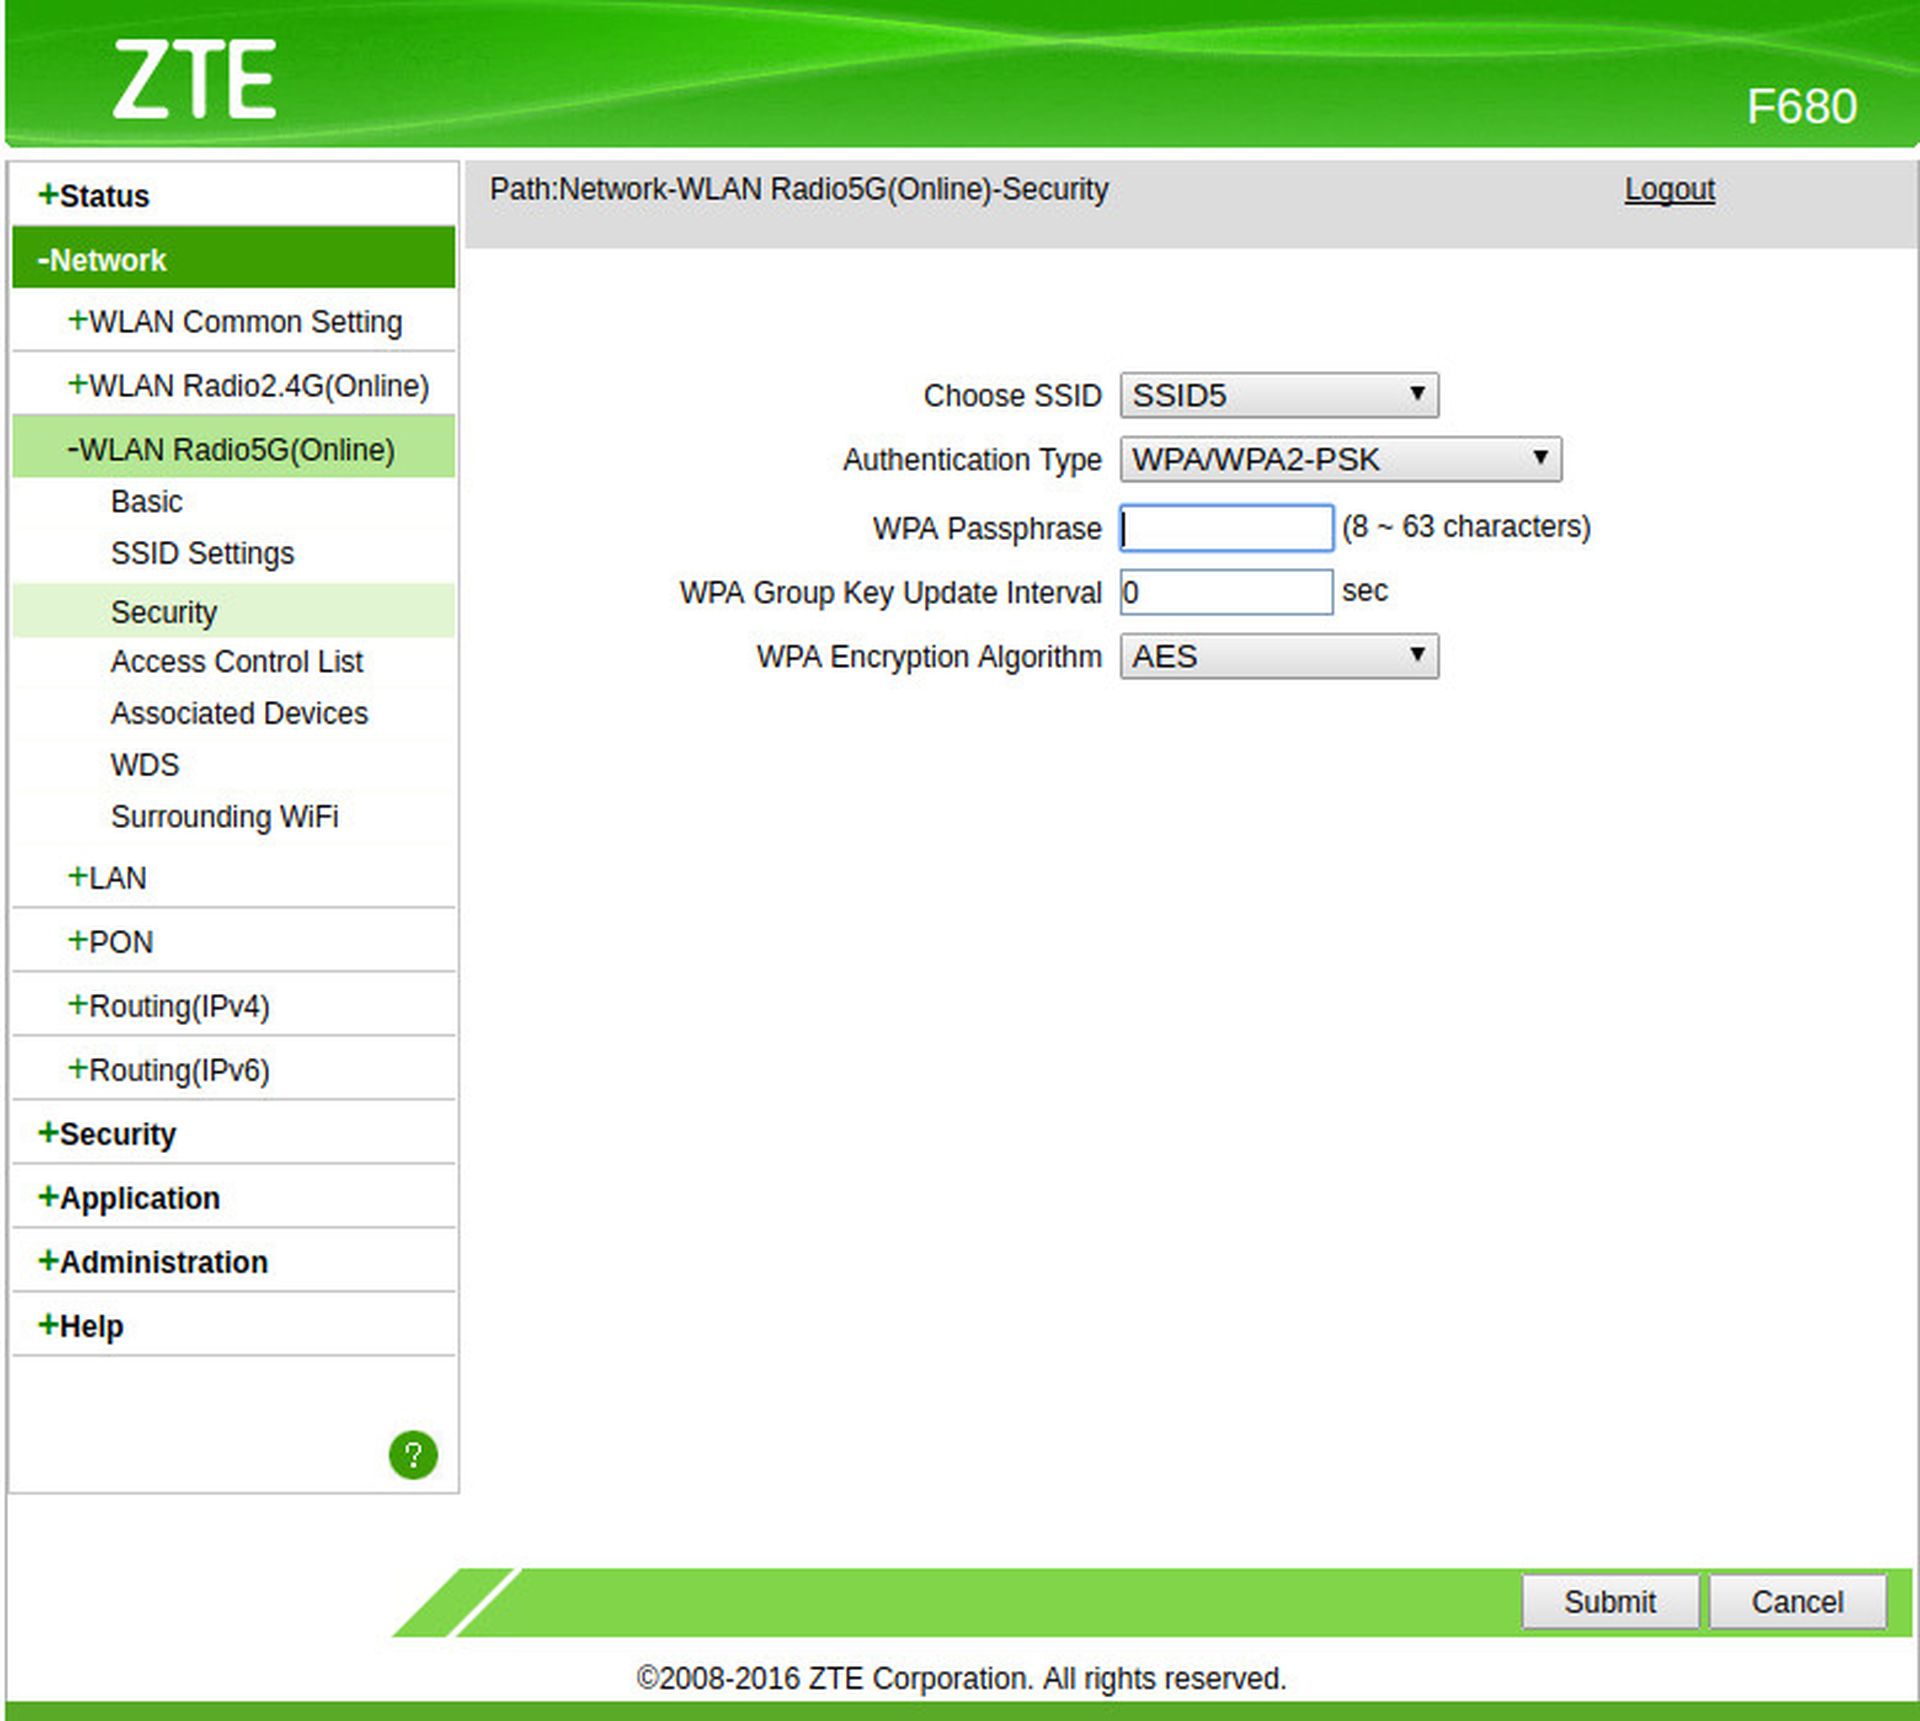Click the green help question mark icon
The image size is (1920, 1721).
pos(413,1454)
